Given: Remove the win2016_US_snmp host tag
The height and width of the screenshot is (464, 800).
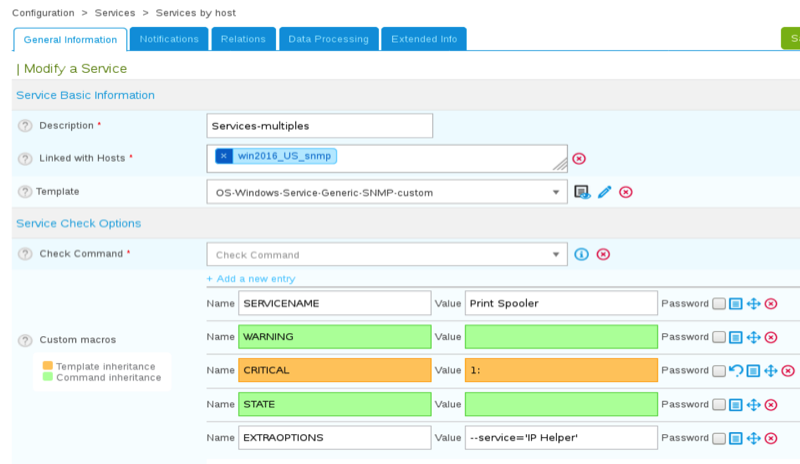Looking at the screenshot, I should click(x=224, y=155).
